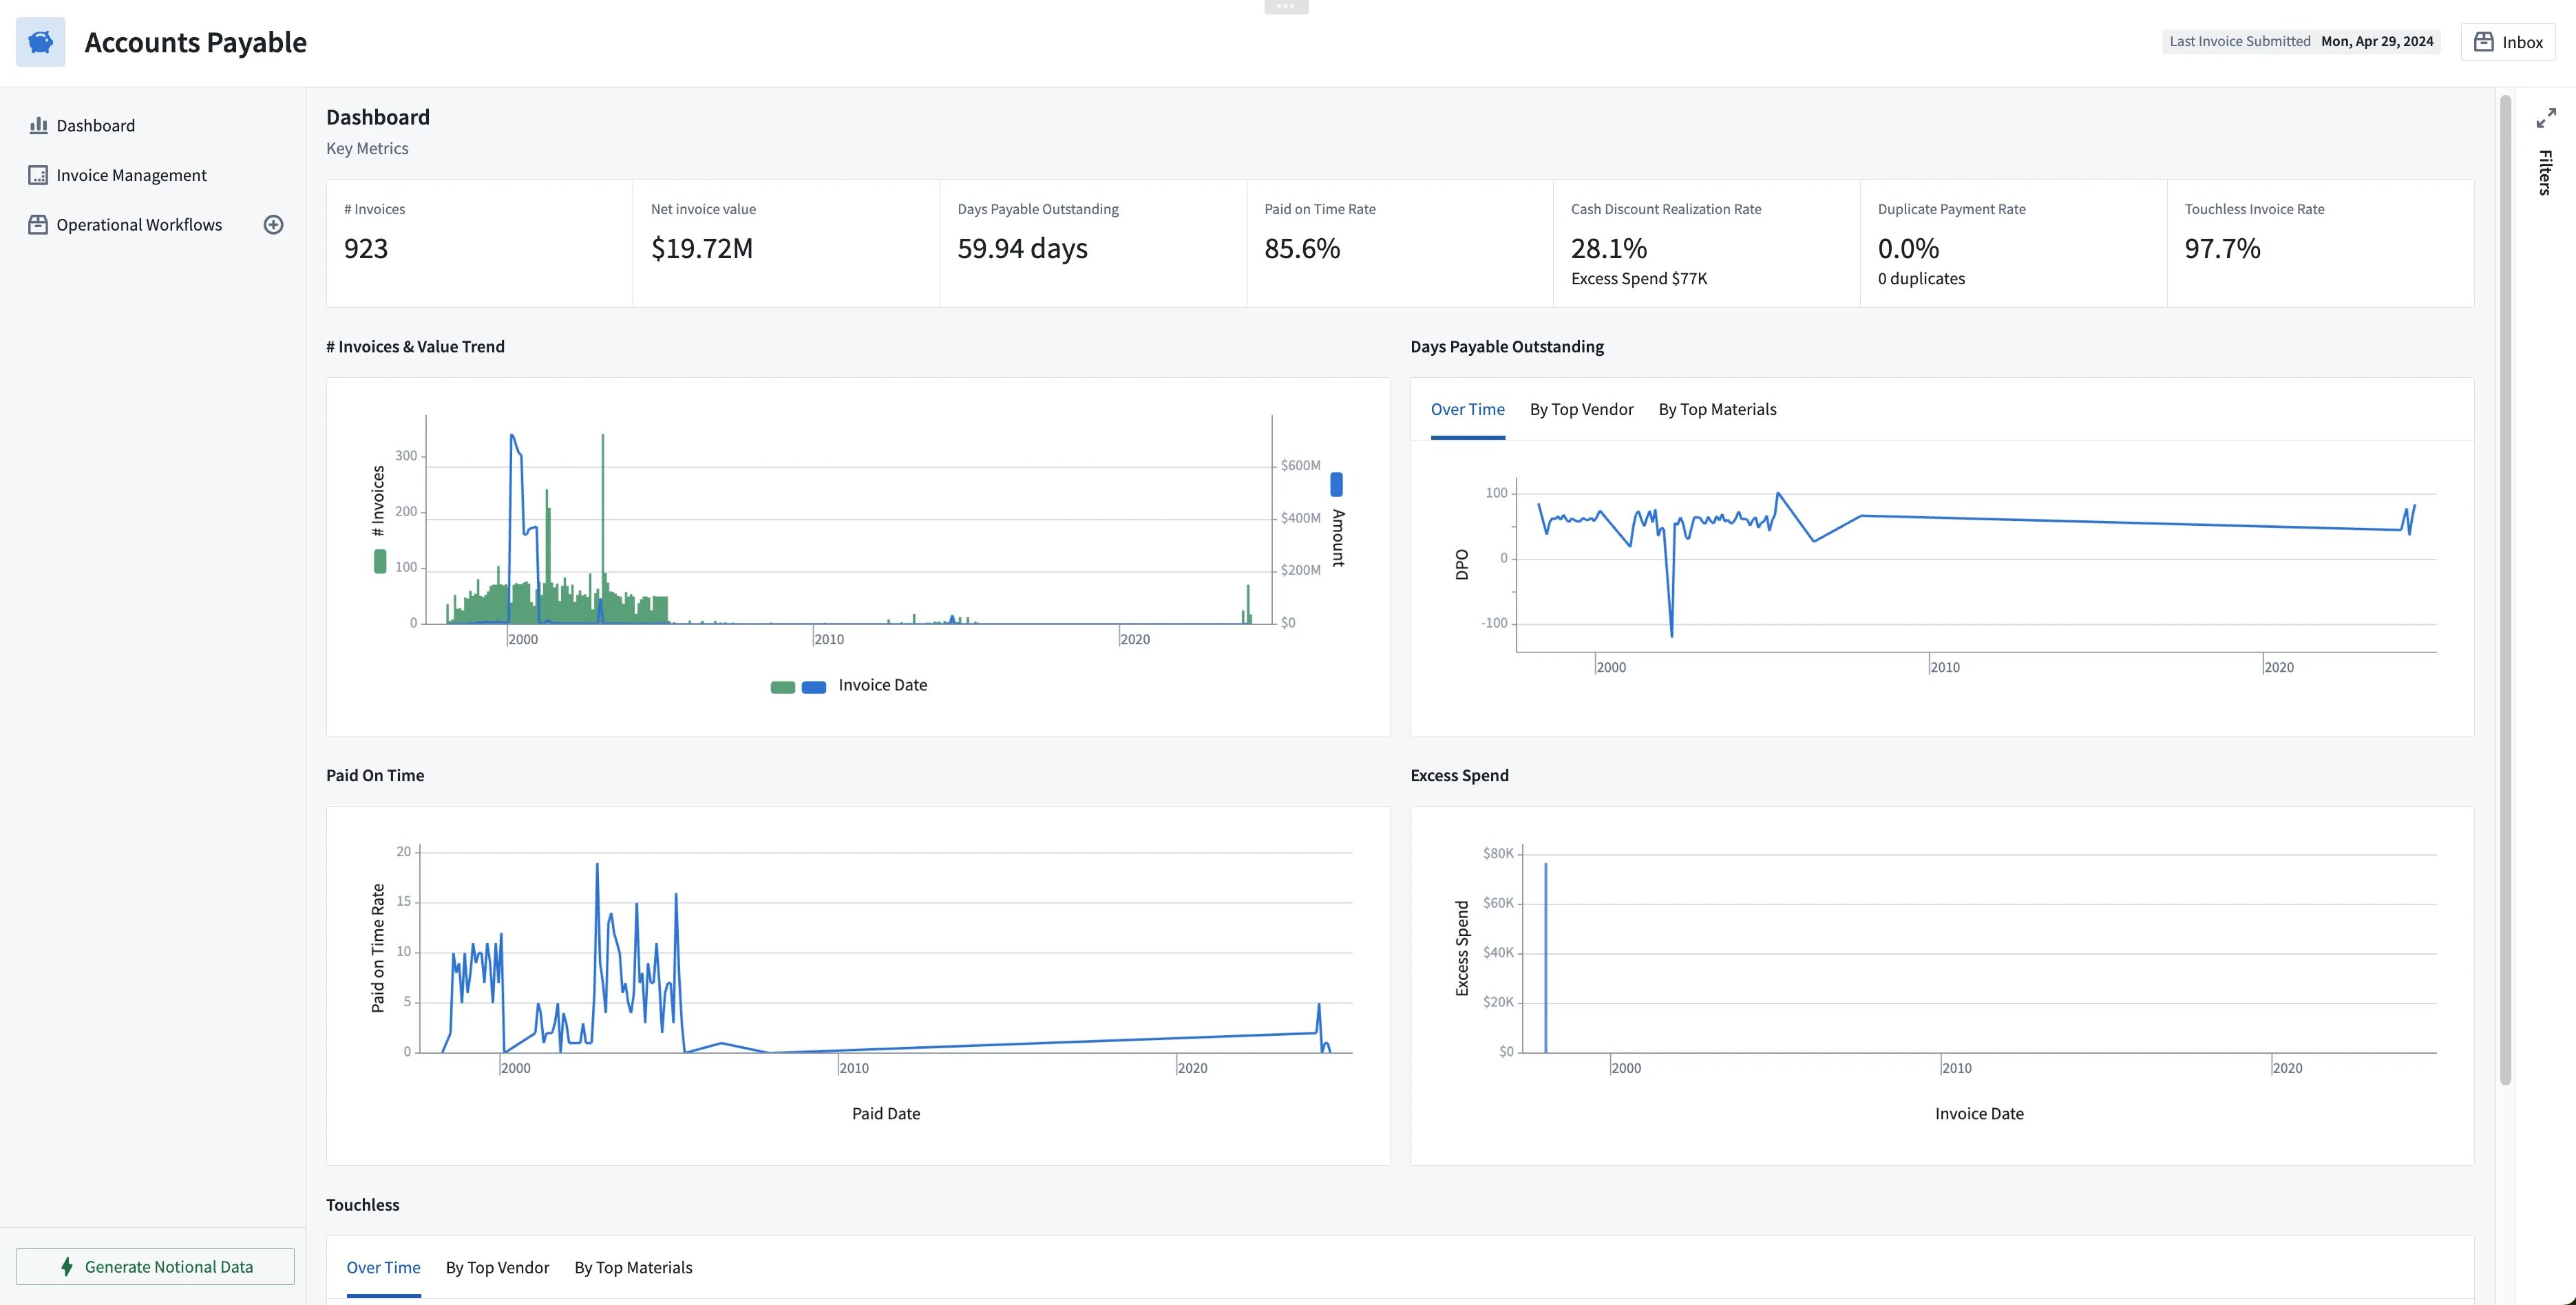Image resolution: width=2576 pixels, height=1305 pixels.
Task: Click the dashboard vertical scrollbar
Action: pyautogui.click(x=2505, y=590)
